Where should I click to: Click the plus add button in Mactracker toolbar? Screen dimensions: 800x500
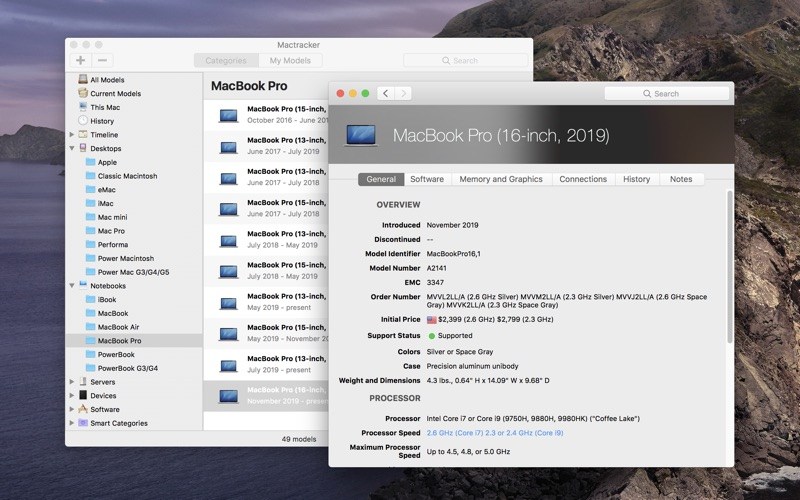[81, 60]
